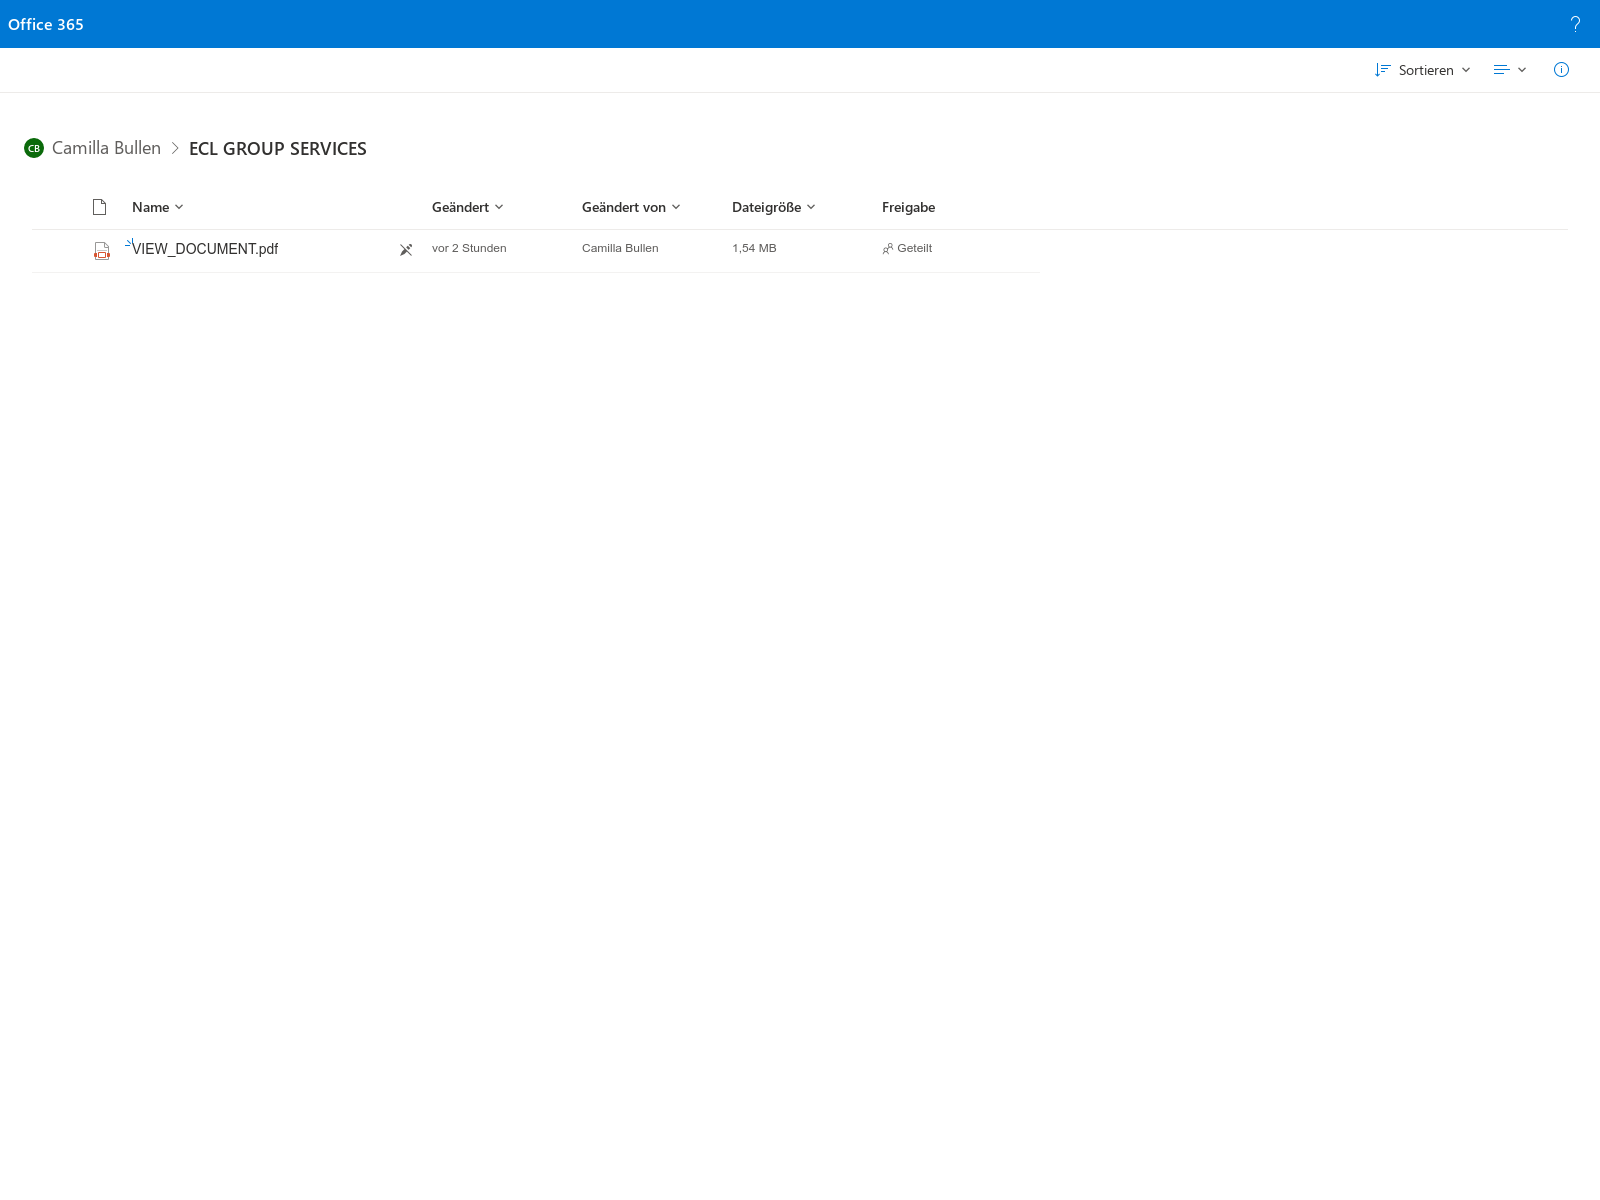
Task: Click the PDF file icon of VIEW_DOCUMENT.pdf
Action: pyautogui.click(x=101, y=251)
